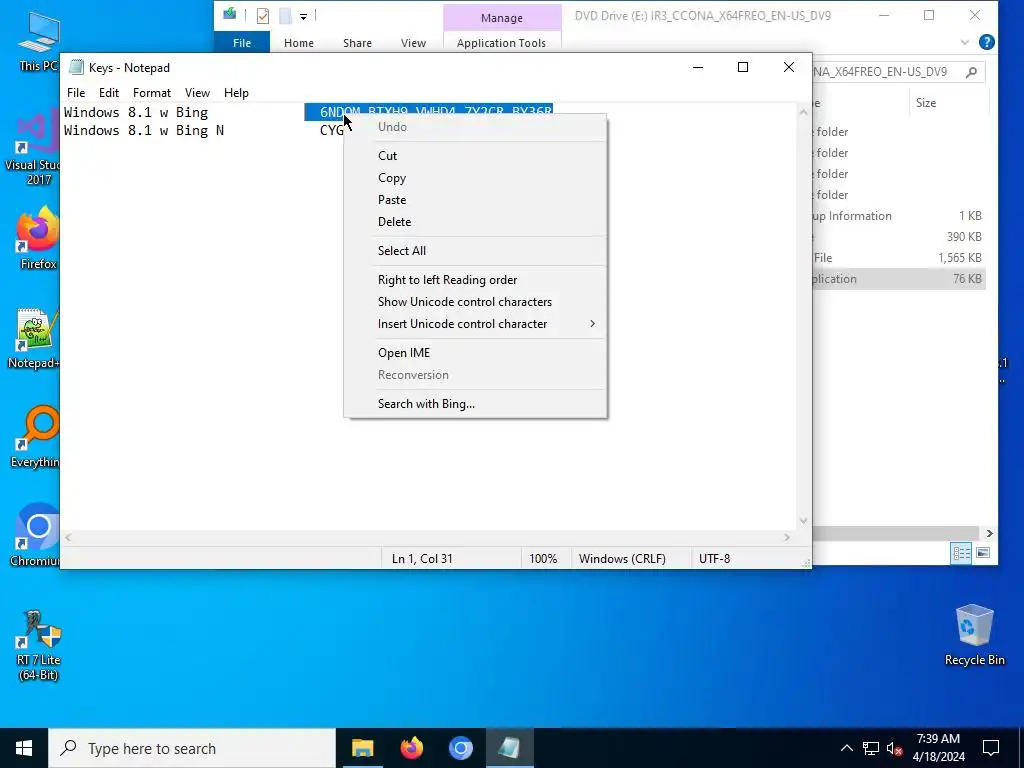Open Application Tools ribbon tab
Screen dimensions: 1024x768
click(502, 42)
